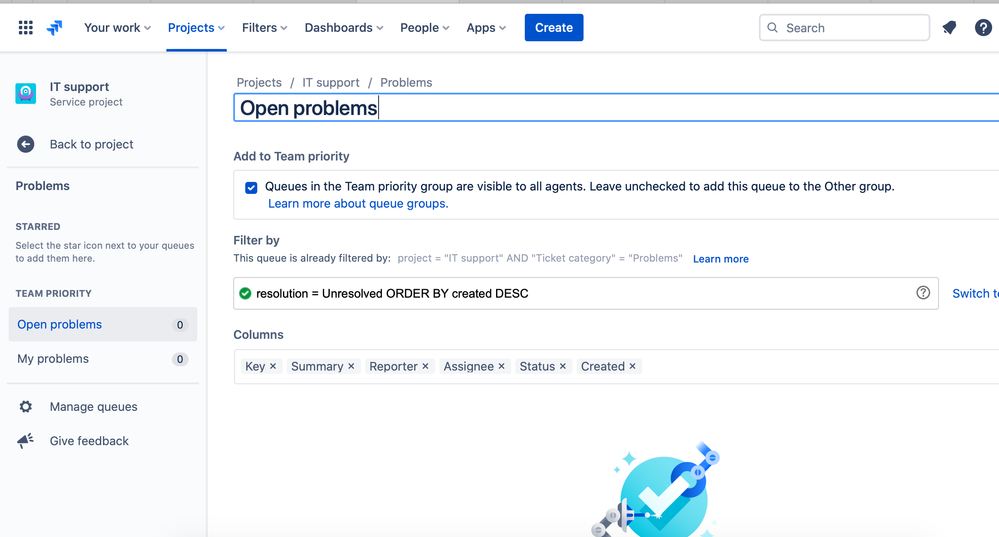Expand the Apps menu
Image resolution: width=999 pixels, height=537 pixels.
(x=486, y=27)
